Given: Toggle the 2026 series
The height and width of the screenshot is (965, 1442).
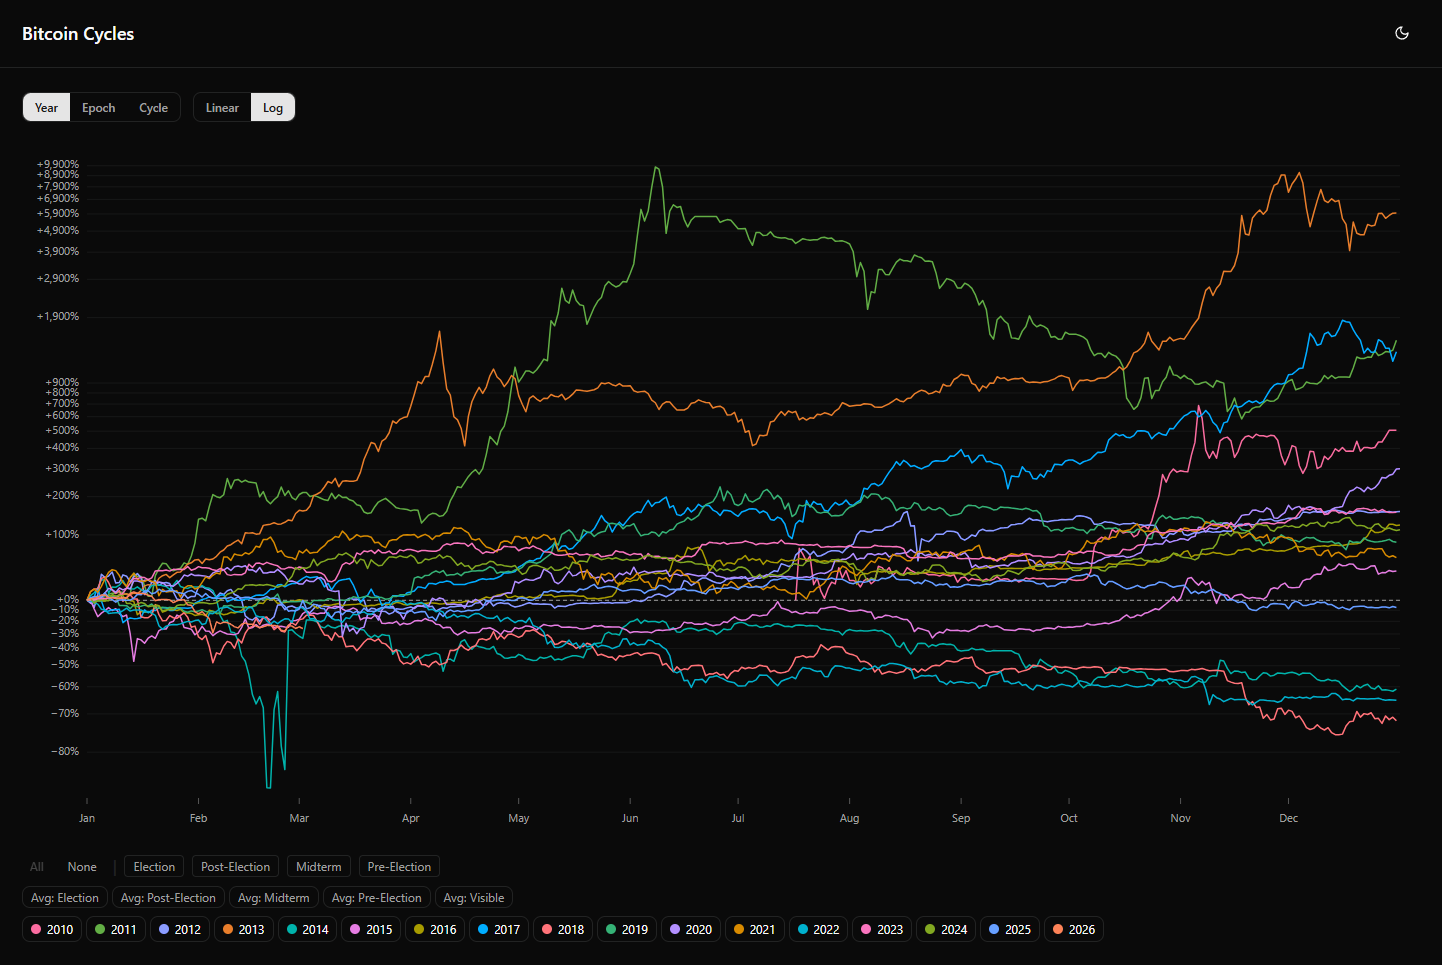Looking at the screenshot, I should coord(1074,929).
